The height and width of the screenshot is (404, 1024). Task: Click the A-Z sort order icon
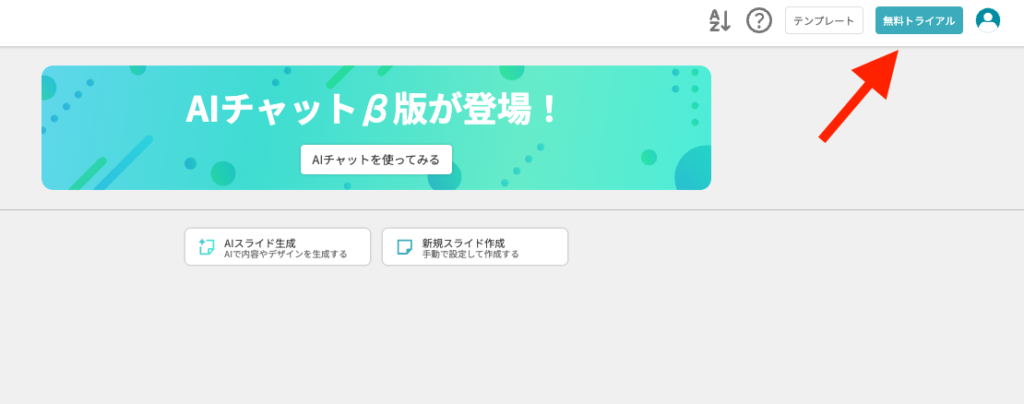pos(719,20)
